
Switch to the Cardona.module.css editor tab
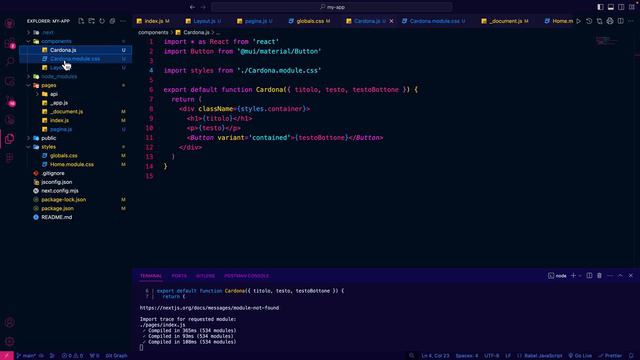point(434,21)
